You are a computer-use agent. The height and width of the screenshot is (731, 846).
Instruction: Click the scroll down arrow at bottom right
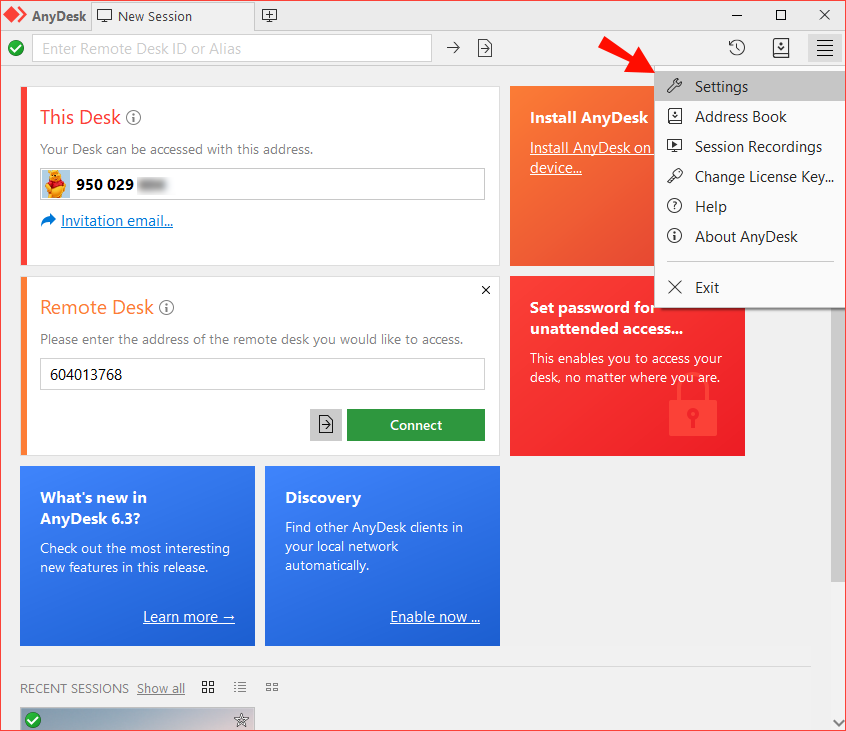point(838,722)
